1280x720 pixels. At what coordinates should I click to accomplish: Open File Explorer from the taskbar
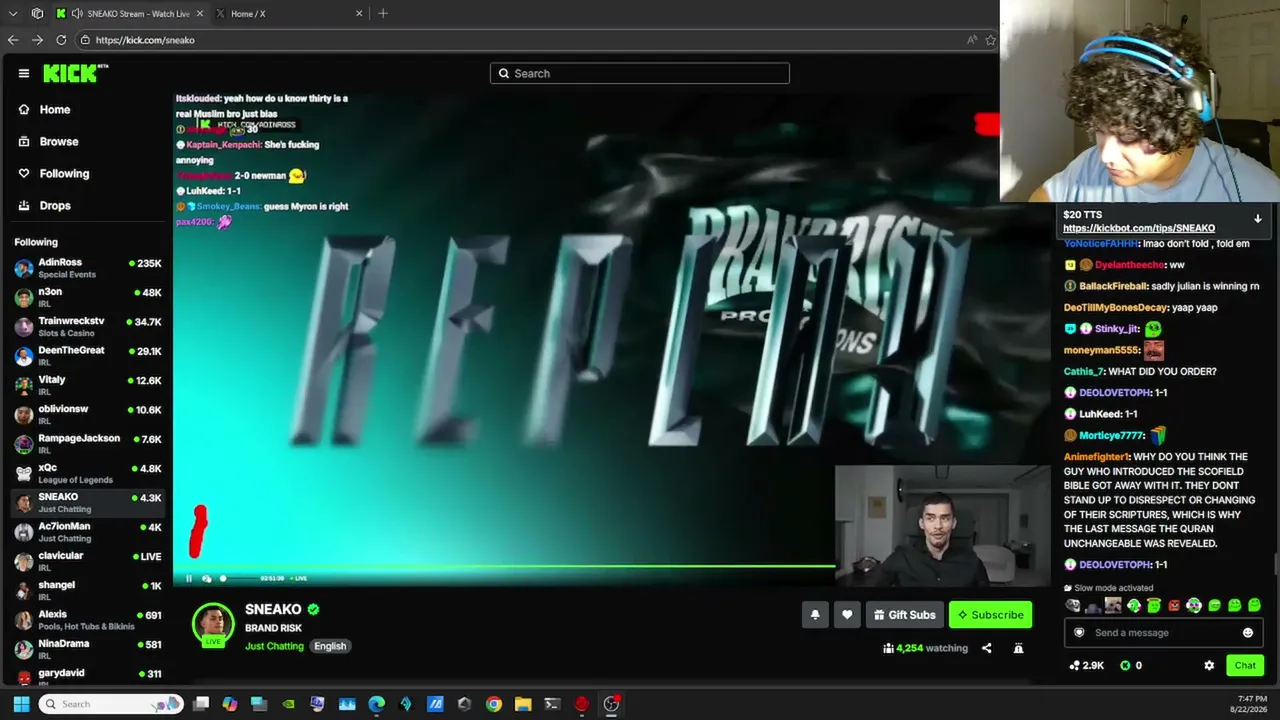click(523, 704)
